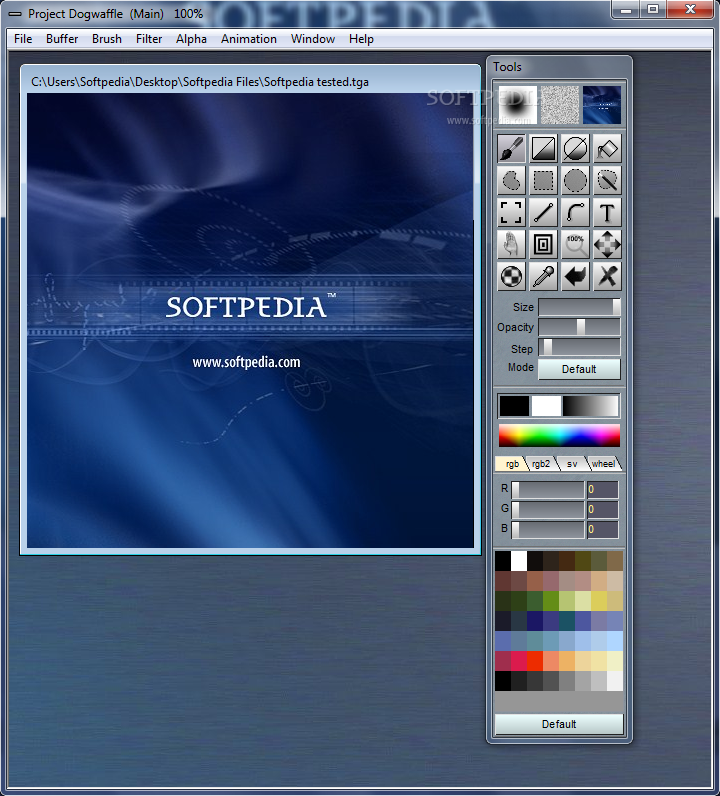Pick the bright red-orange palette swatch

535,661
